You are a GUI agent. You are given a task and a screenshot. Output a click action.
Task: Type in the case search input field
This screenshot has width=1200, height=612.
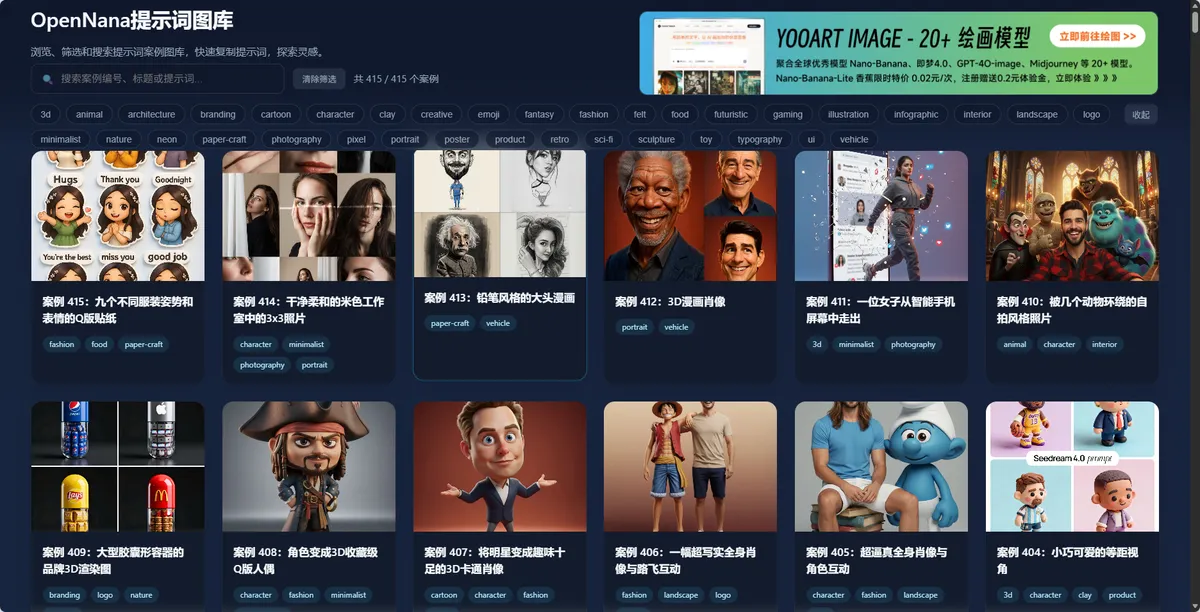[x=165, y=79]
